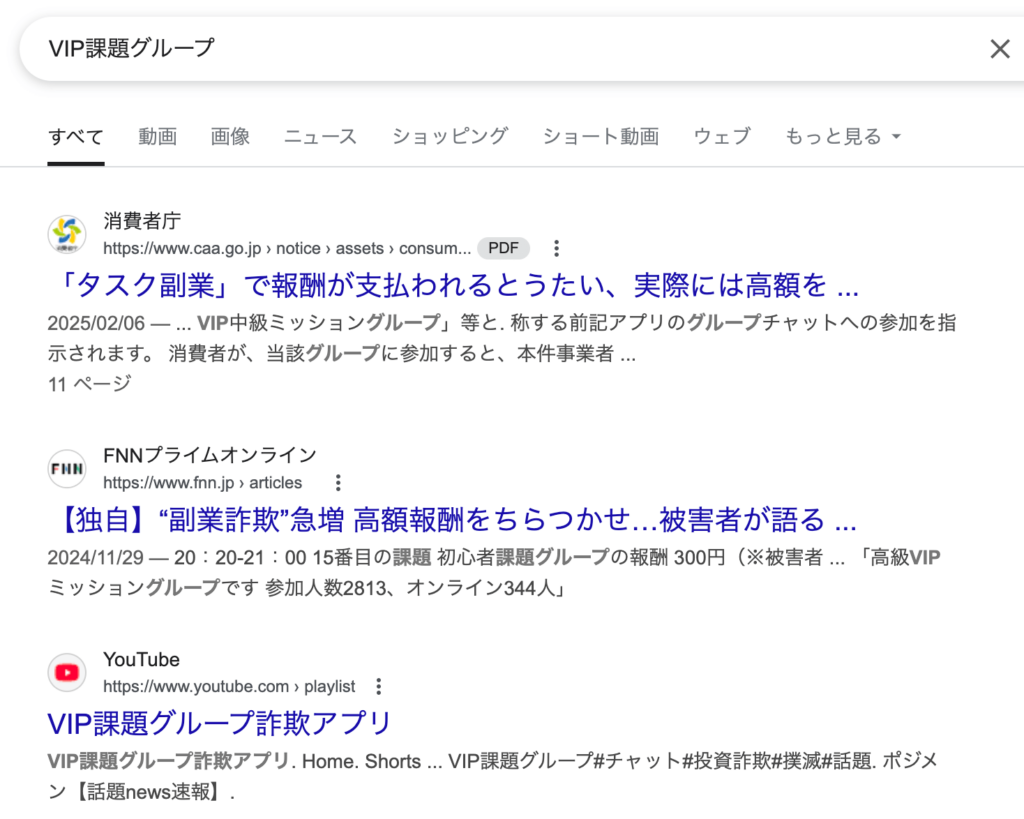Open the 【独自】"副業詐欺"急増 result link

click(x=453, y=520)
